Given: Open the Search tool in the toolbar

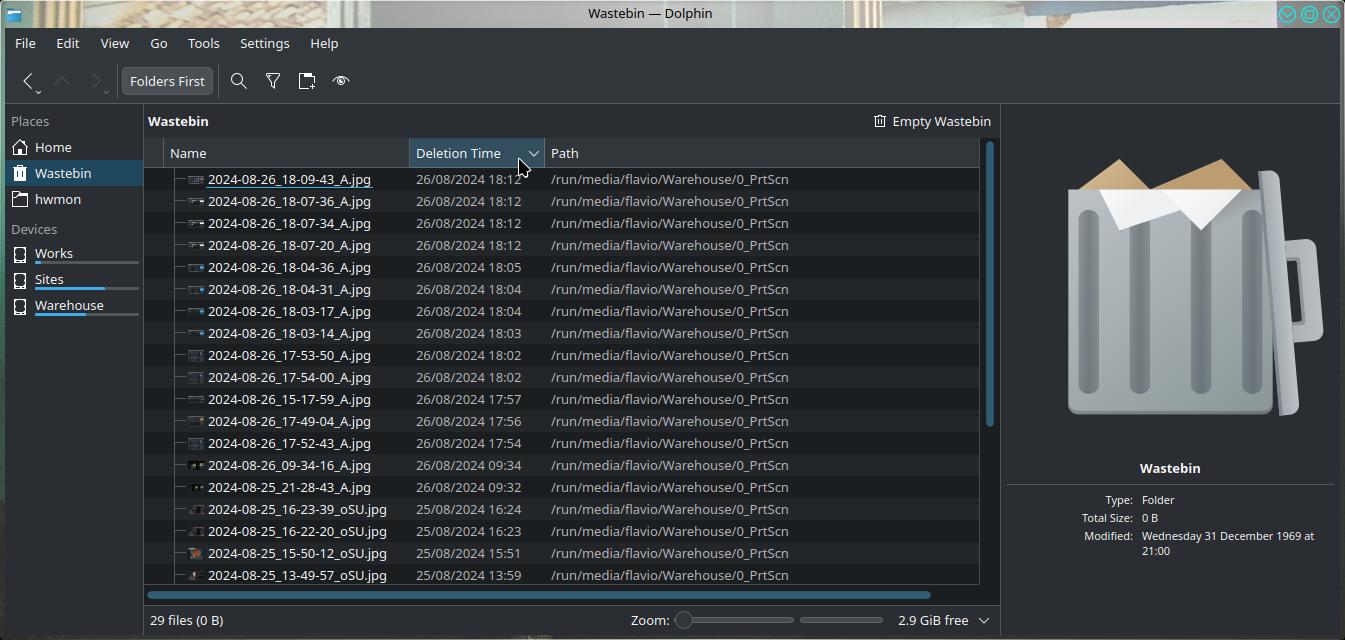Looking at the screenshot, I should click(239, 81).
